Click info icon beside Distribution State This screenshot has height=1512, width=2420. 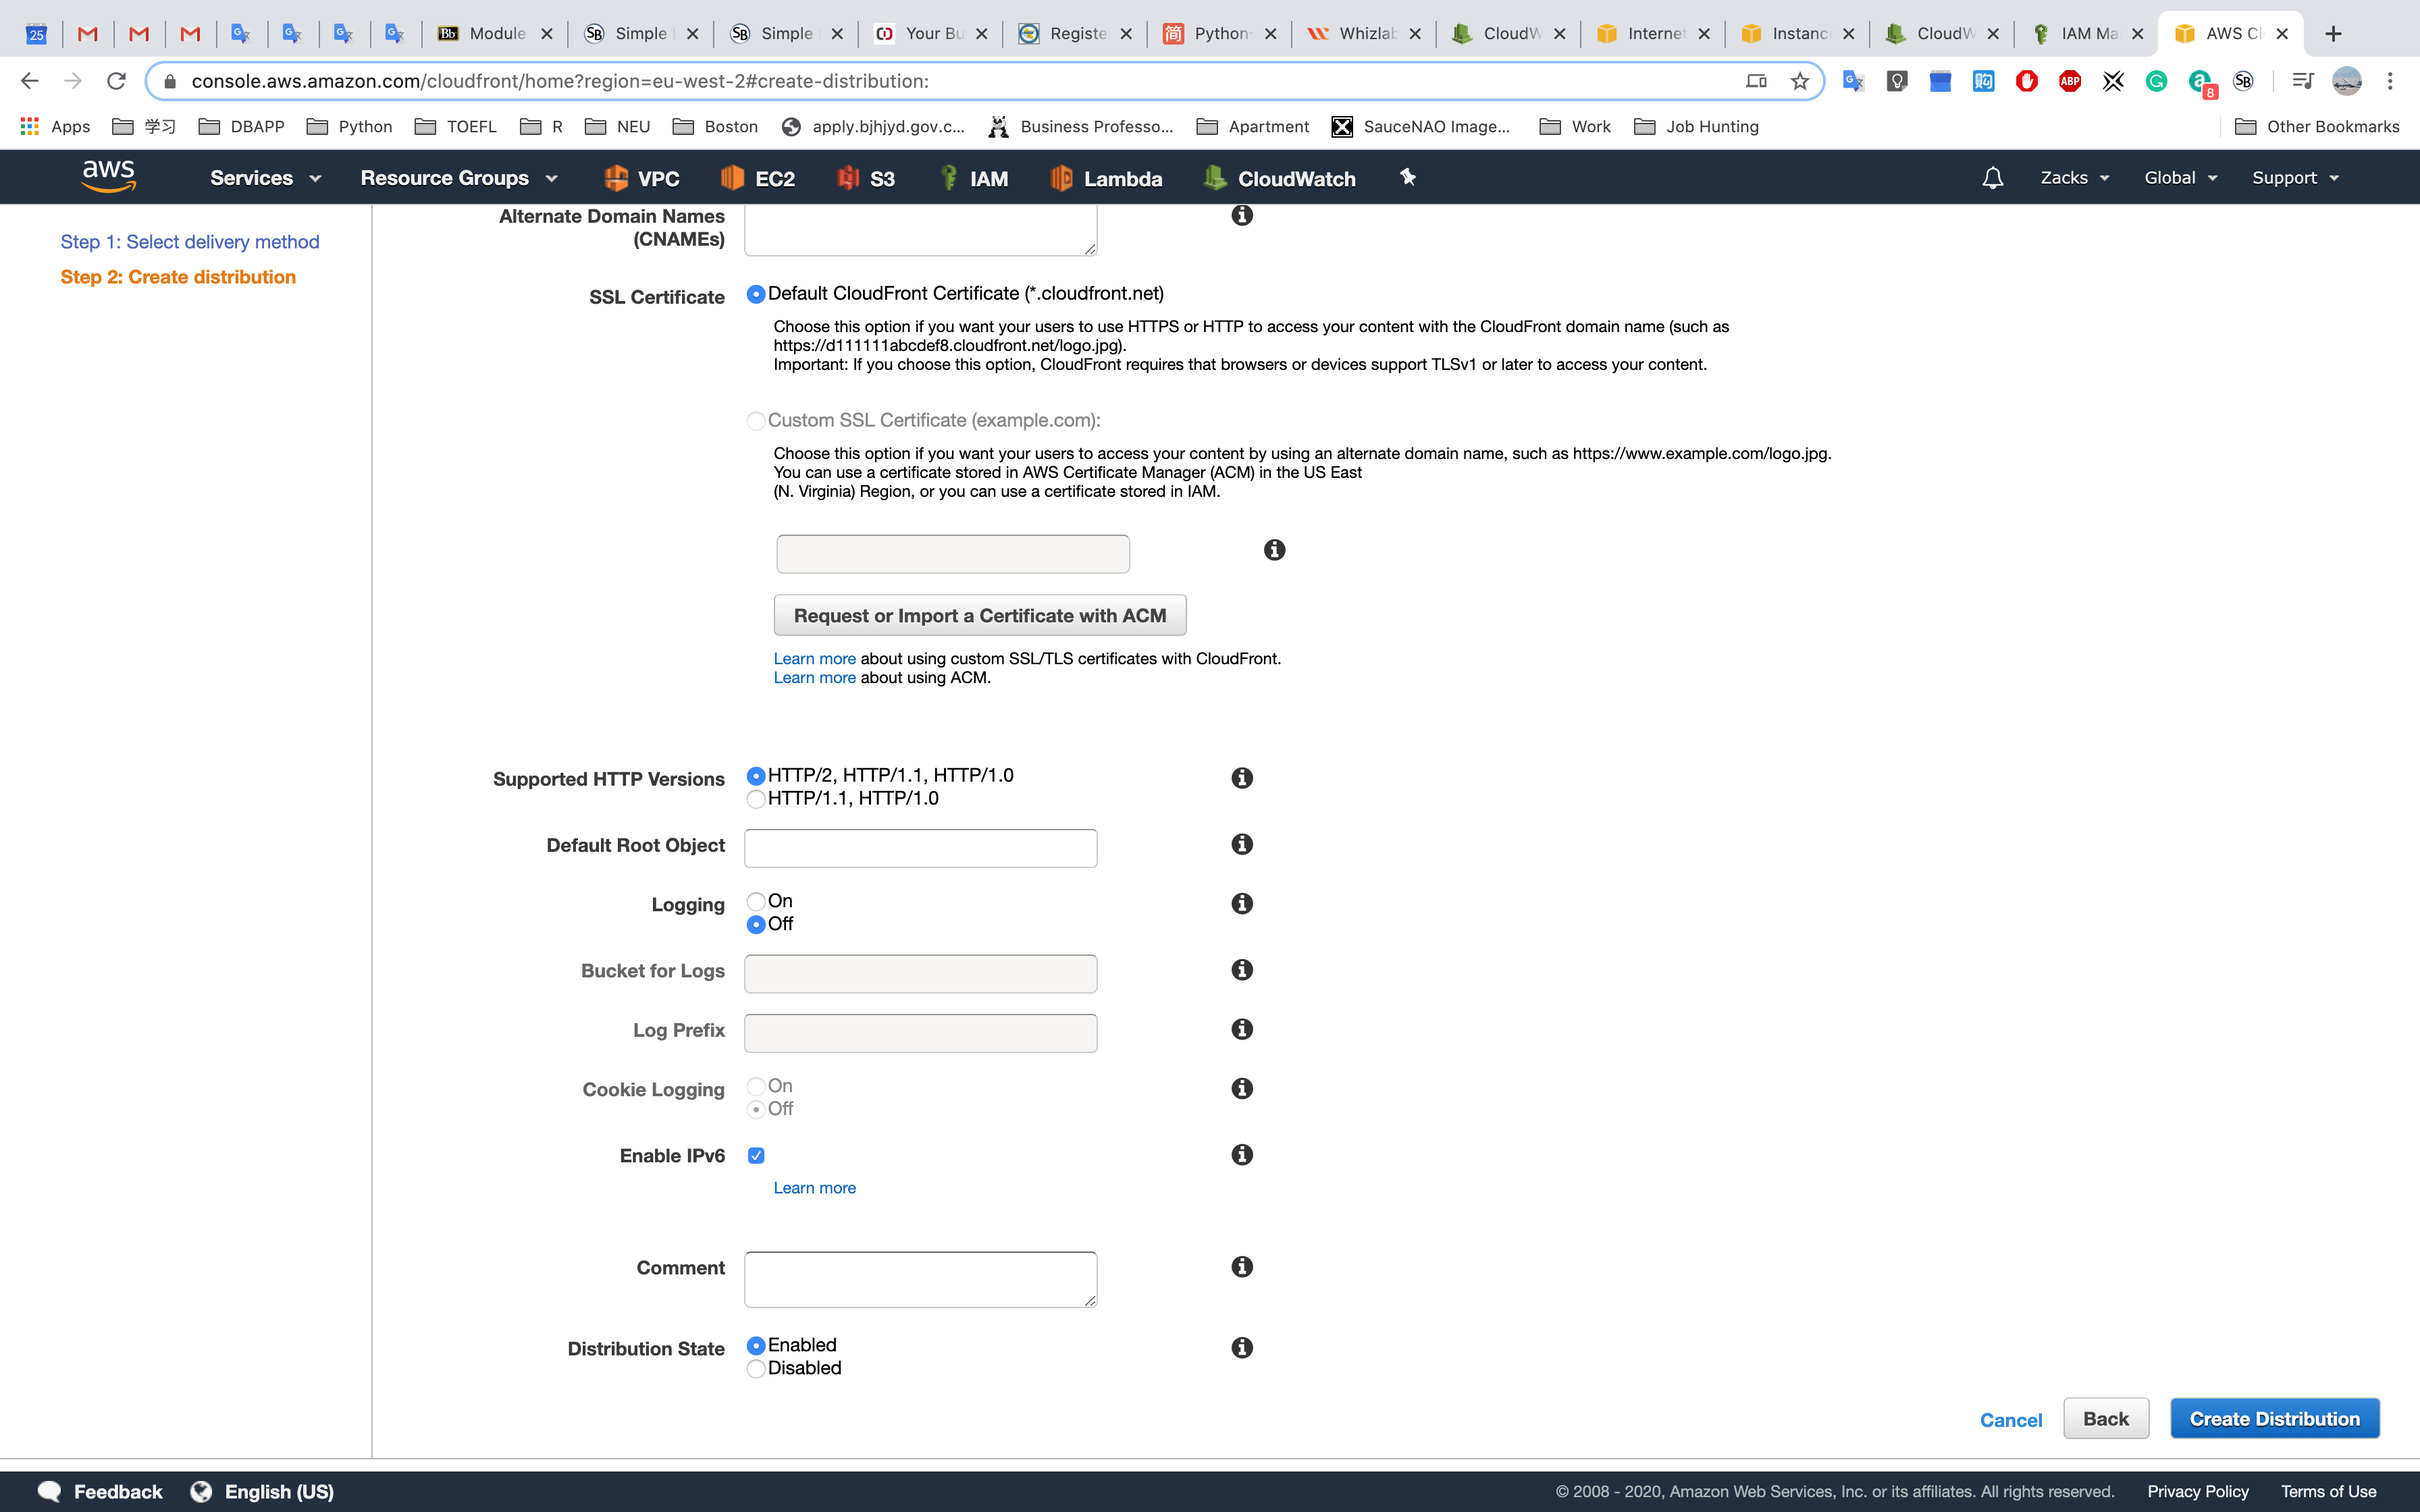coord(1242,1347)
